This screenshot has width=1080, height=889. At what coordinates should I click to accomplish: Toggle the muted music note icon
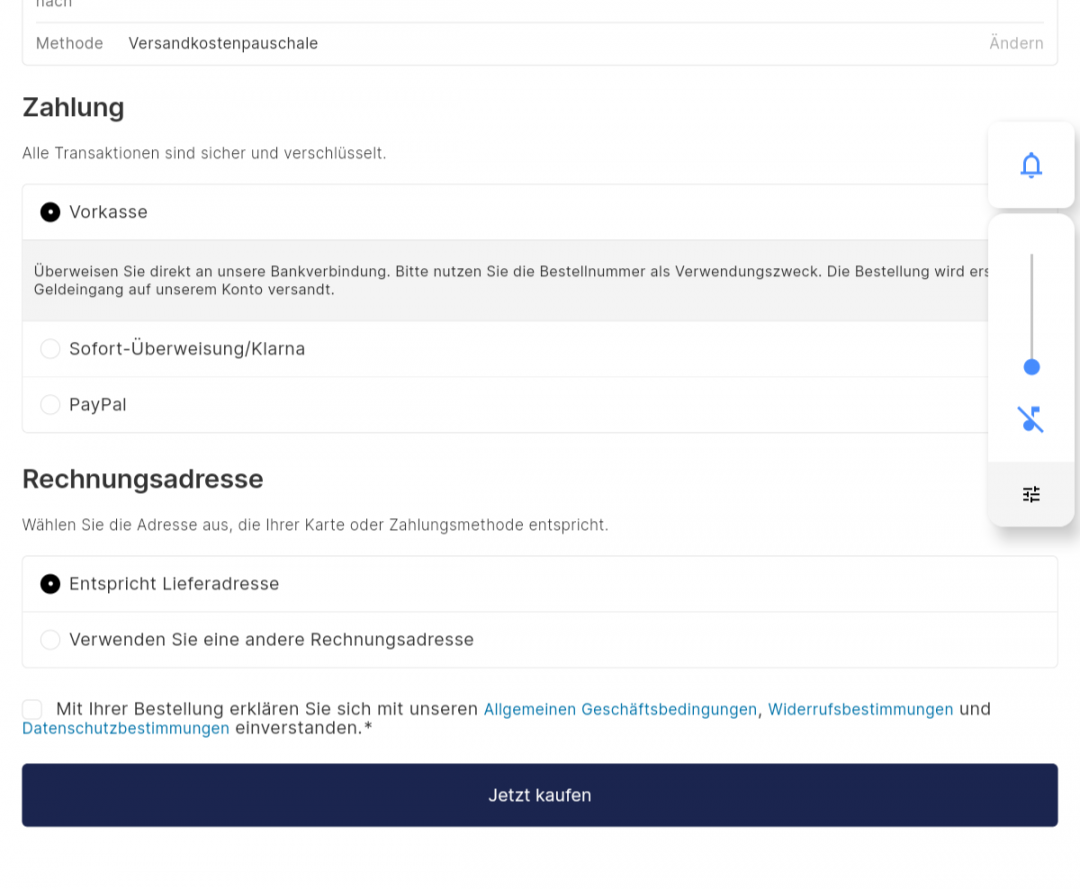point(1031,419)
